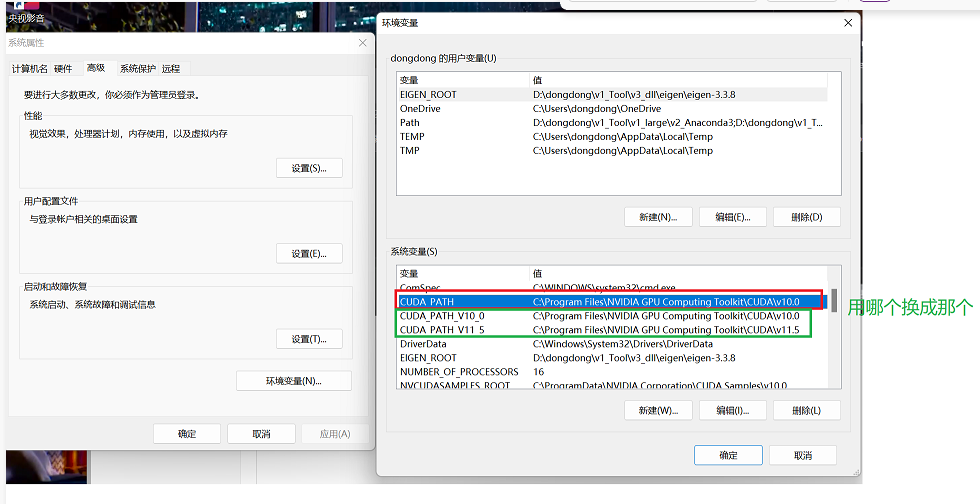Image resolution: width=980 pixels, height=504 pixels.
Task: Click 值 header in system variables
Action: pos(679,273)
